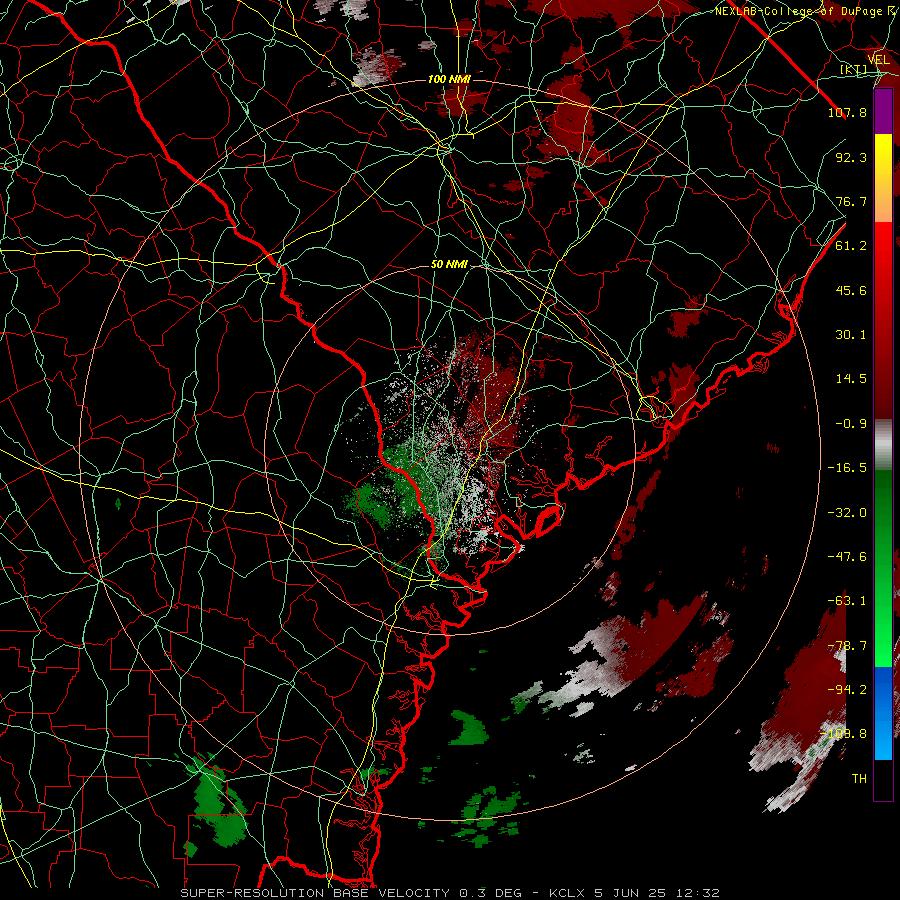Click the -78.7 velocity scale value
This screenshot has height=900, width=900.
pyautogui.click(x=847, y=646)
